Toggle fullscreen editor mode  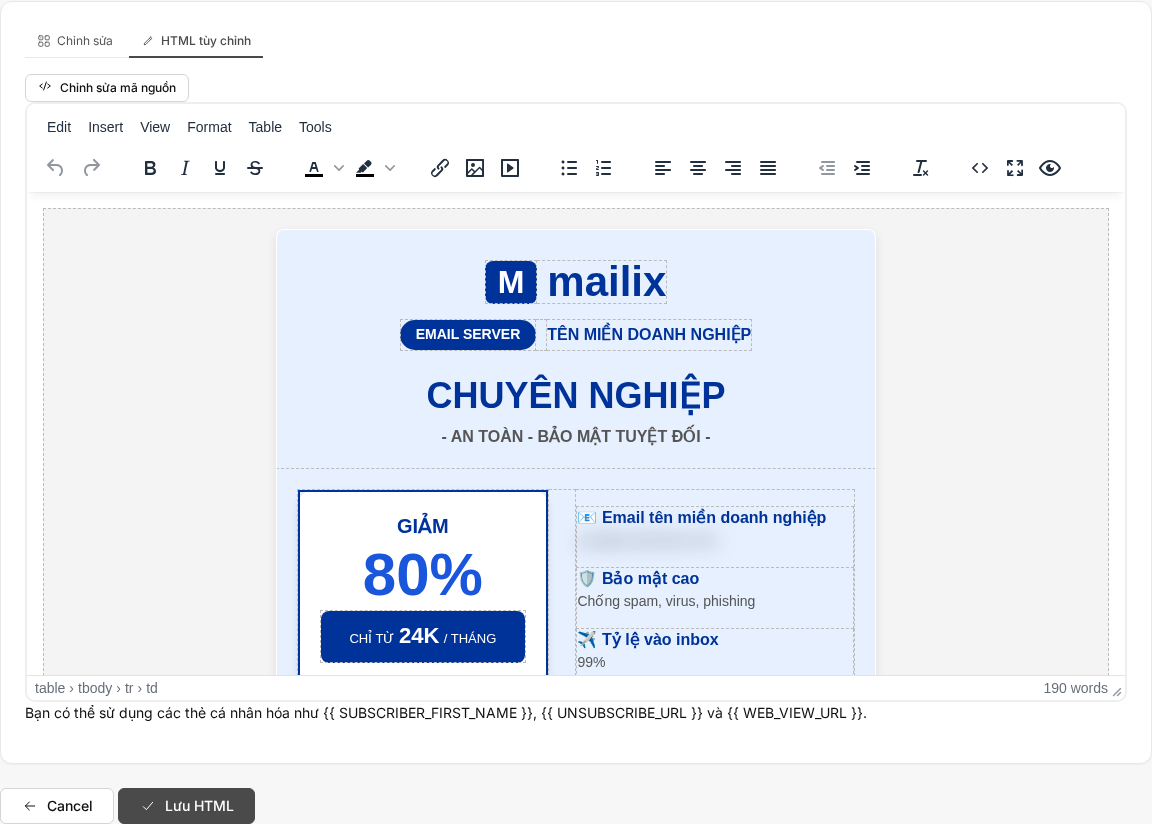pyautogui.click(x=1015, y=168)
